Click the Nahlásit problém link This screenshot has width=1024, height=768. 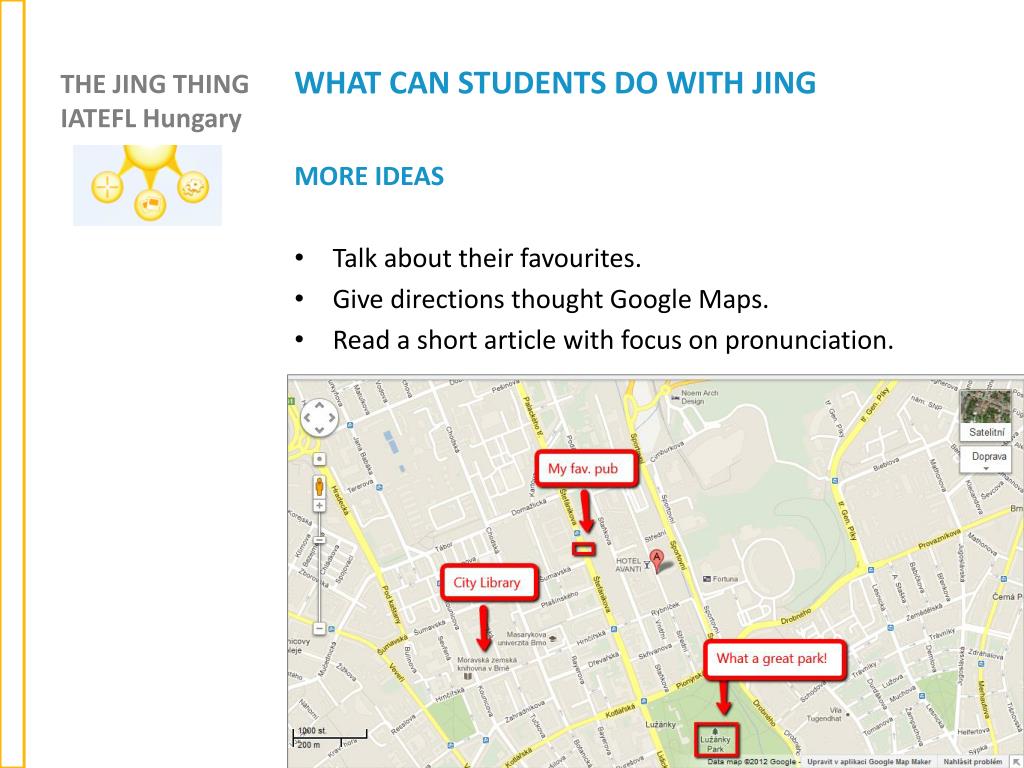[x=972, y=761]
